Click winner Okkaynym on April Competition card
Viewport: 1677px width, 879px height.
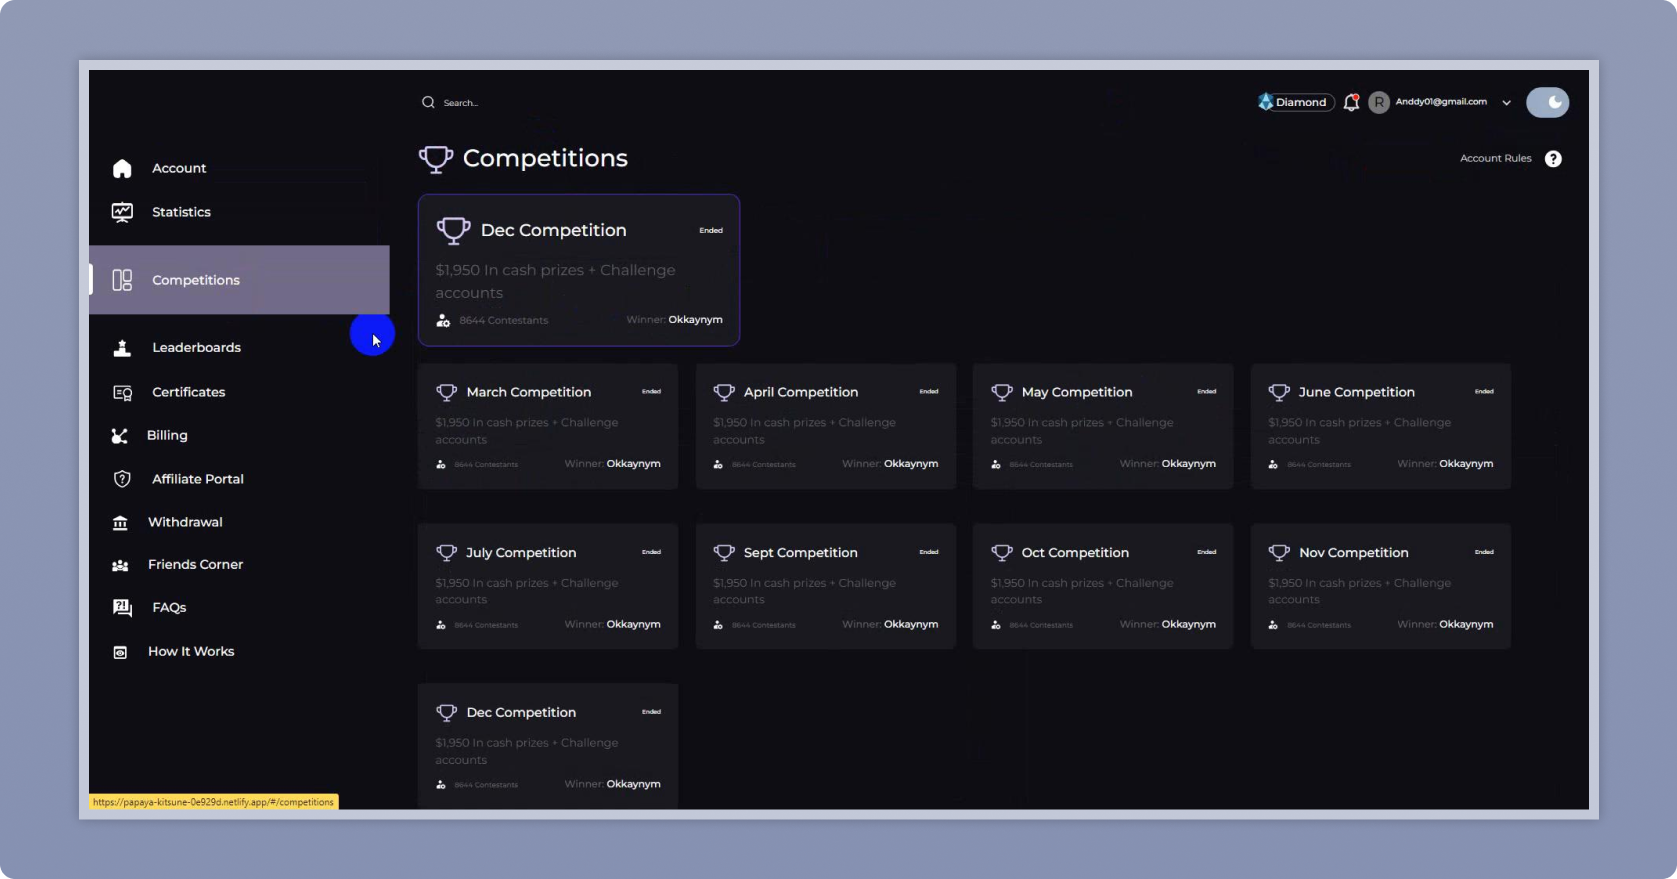pyautogui.click(x=911, y=464)
